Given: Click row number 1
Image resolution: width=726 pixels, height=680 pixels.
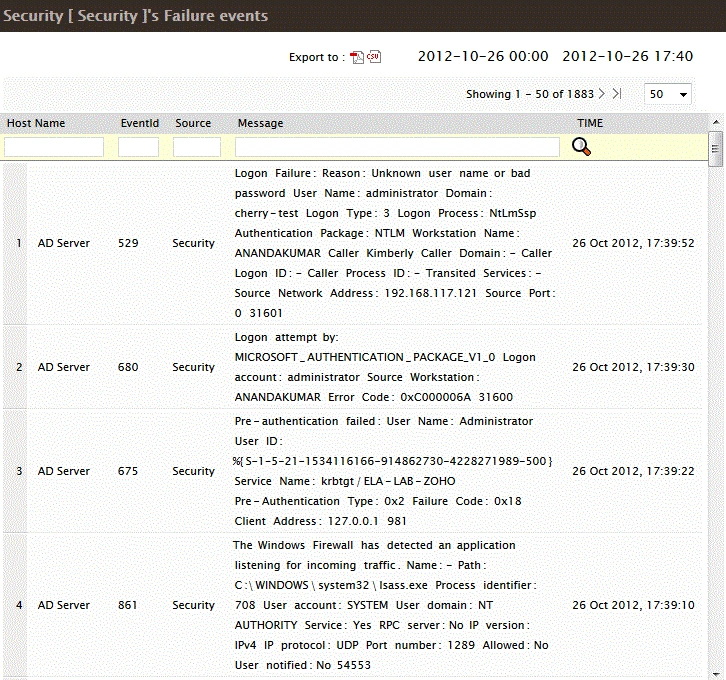Looking at the screenshot, I should click(19, 243).
